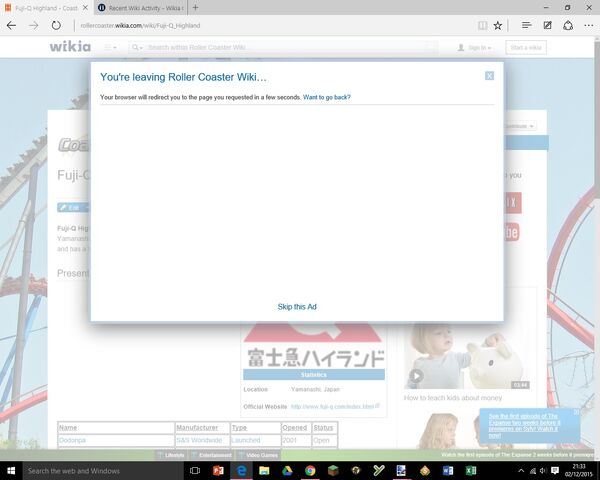Image resolution: width=600 pixels, height=480 pixels.
Task: Open the Edge share icon
Action: click(568, 26)
